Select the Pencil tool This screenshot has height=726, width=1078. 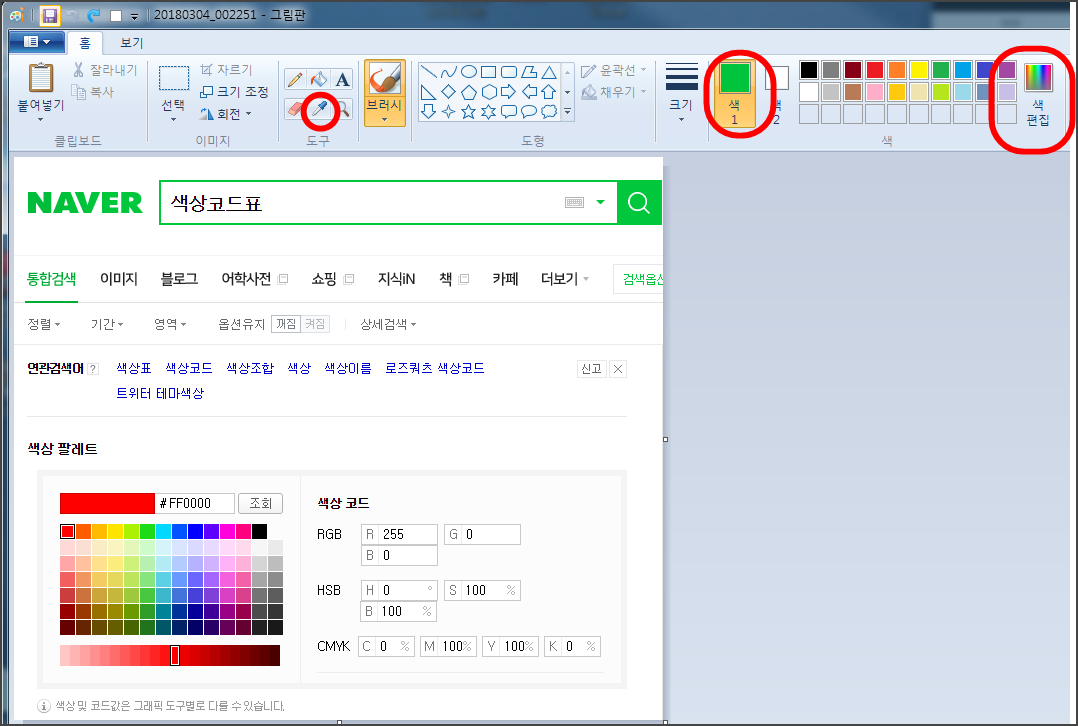tap(295, 78)
